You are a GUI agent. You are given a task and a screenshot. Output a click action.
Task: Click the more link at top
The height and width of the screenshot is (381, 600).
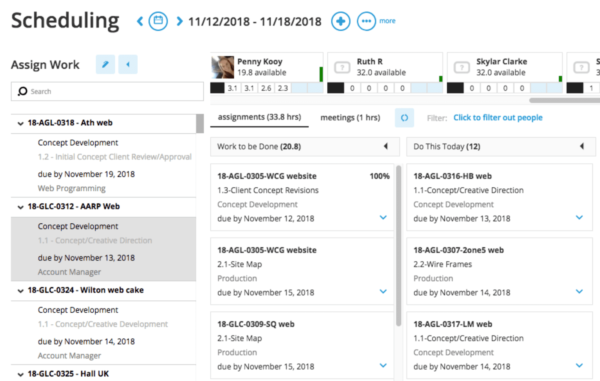(387, 21)
